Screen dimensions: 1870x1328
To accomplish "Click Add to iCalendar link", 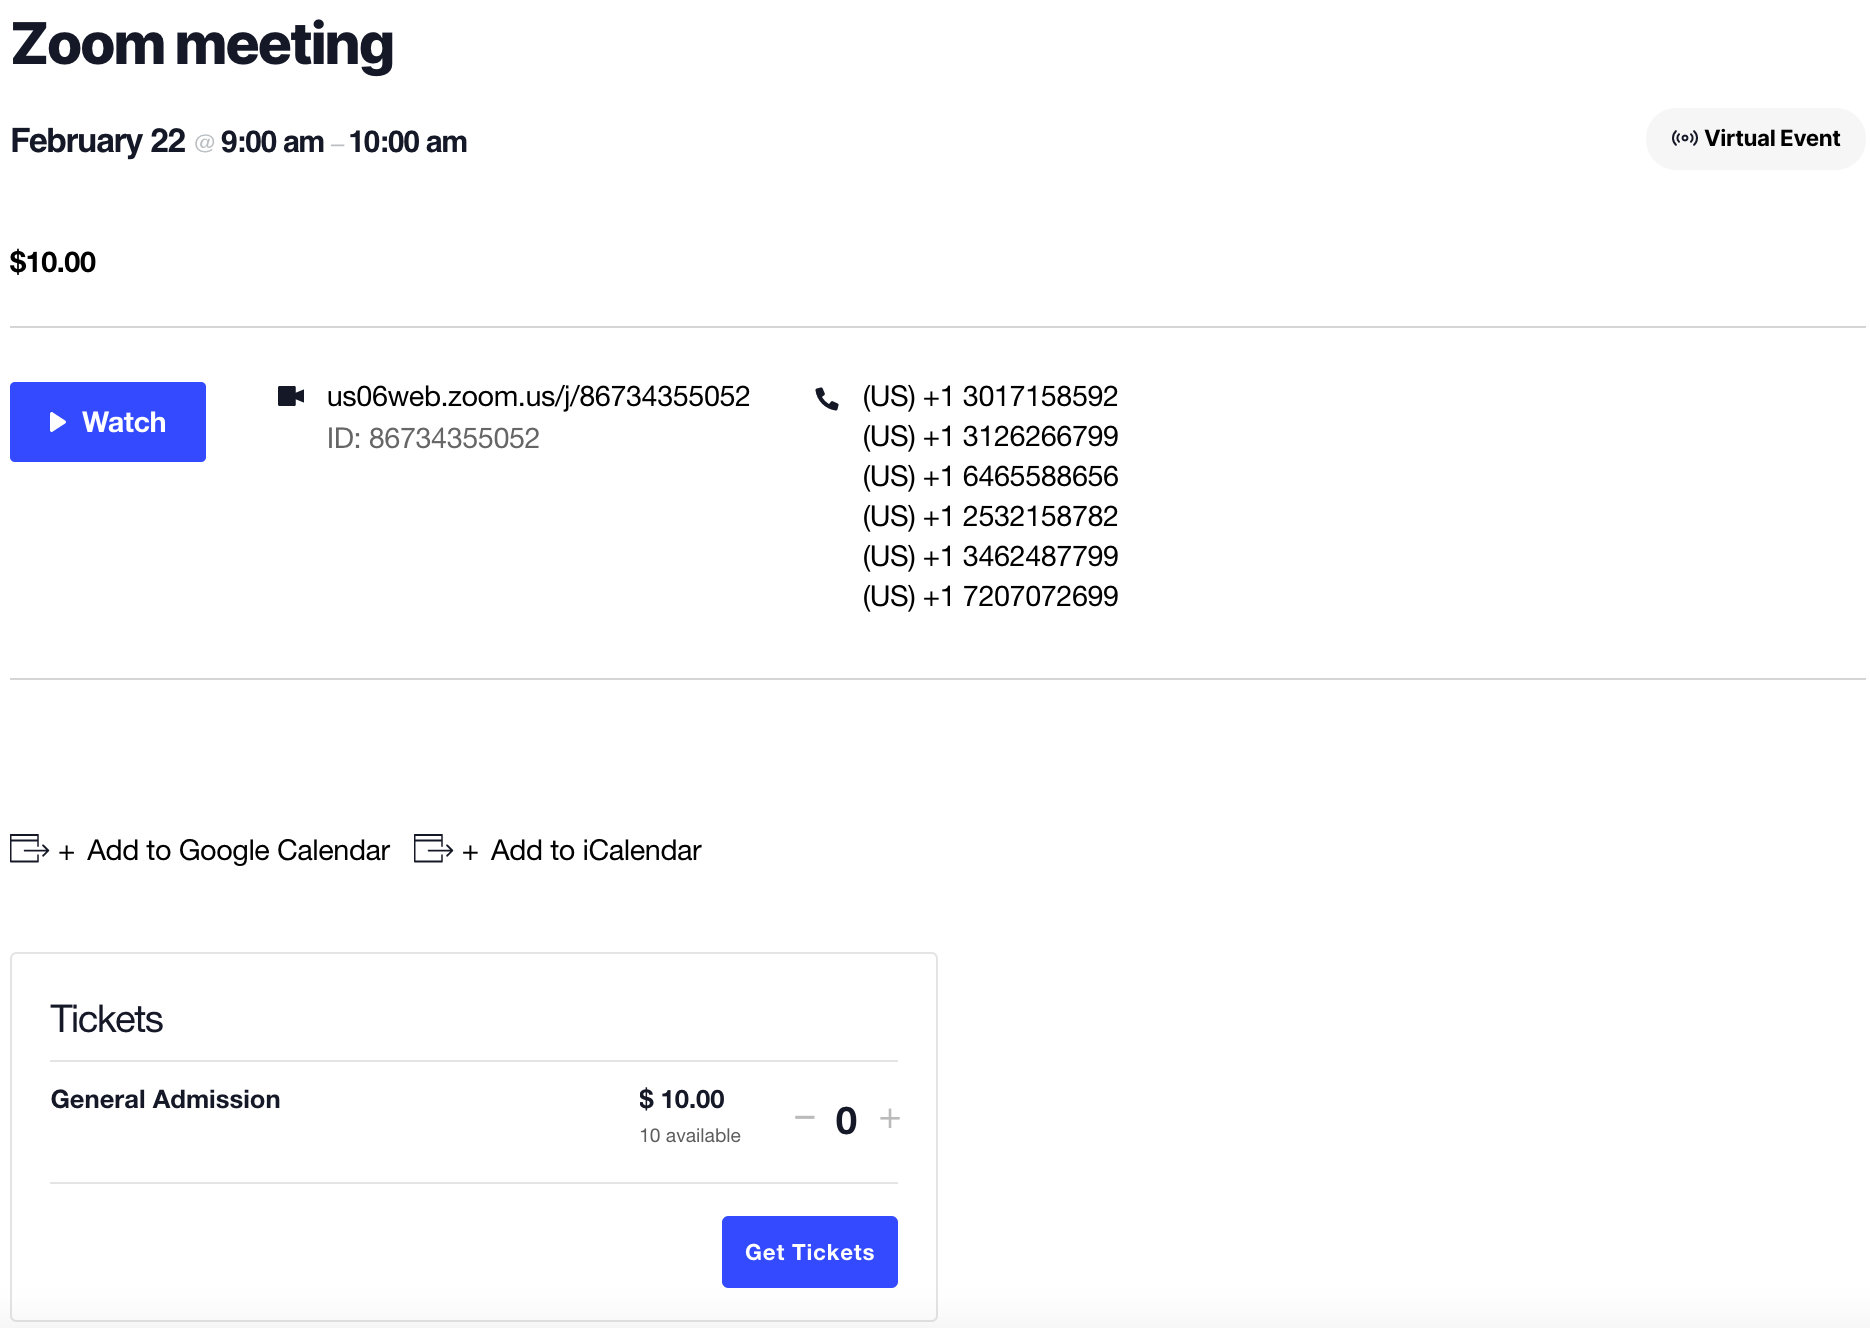I will click(596, 850).
